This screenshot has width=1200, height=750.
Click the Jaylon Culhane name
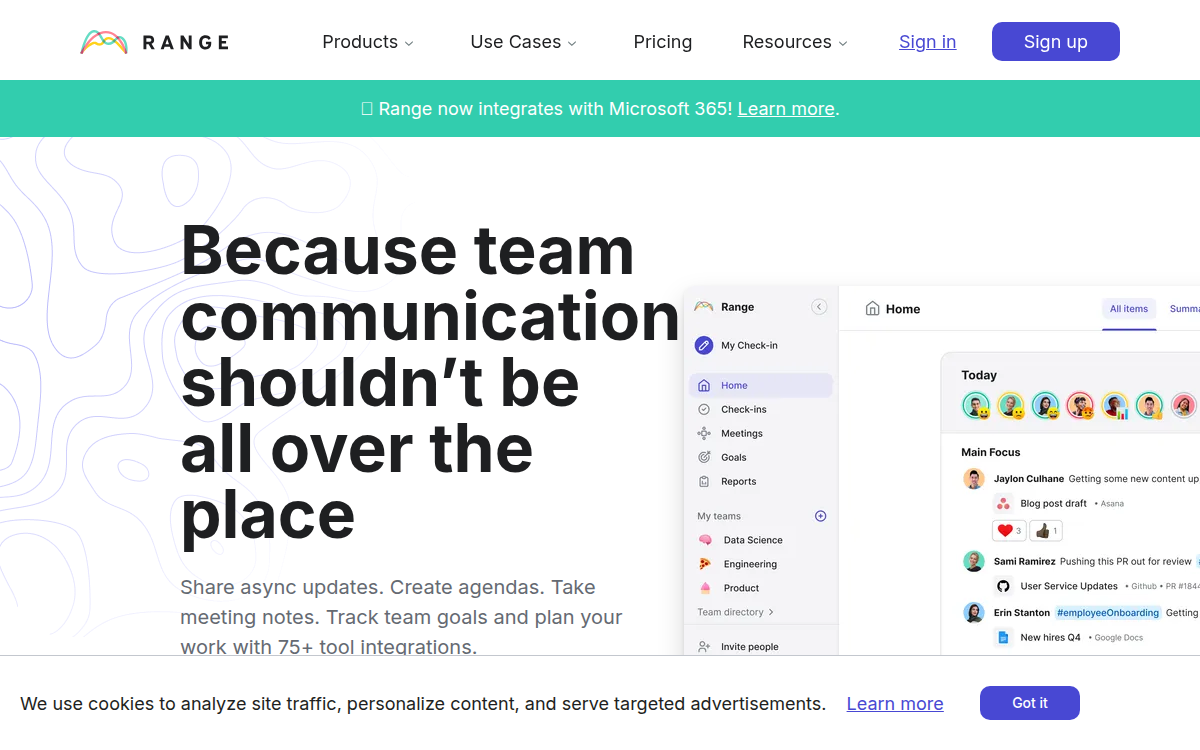(1029, 479)
